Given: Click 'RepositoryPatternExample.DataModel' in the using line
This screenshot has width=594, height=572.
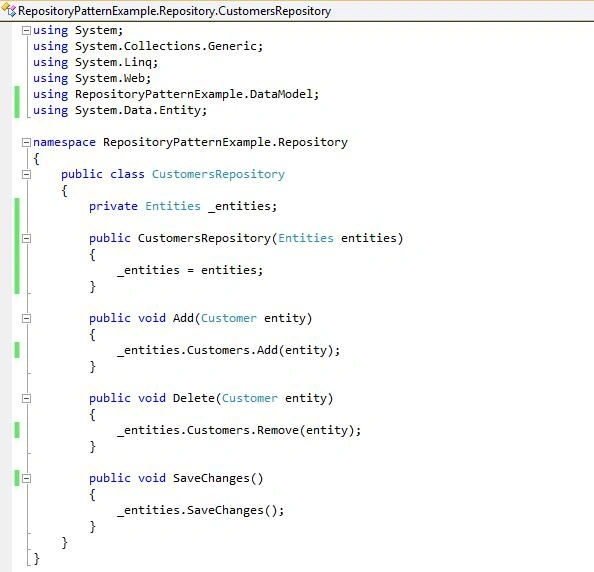Looking at the screenshot, I should click(x=194, y=94).
